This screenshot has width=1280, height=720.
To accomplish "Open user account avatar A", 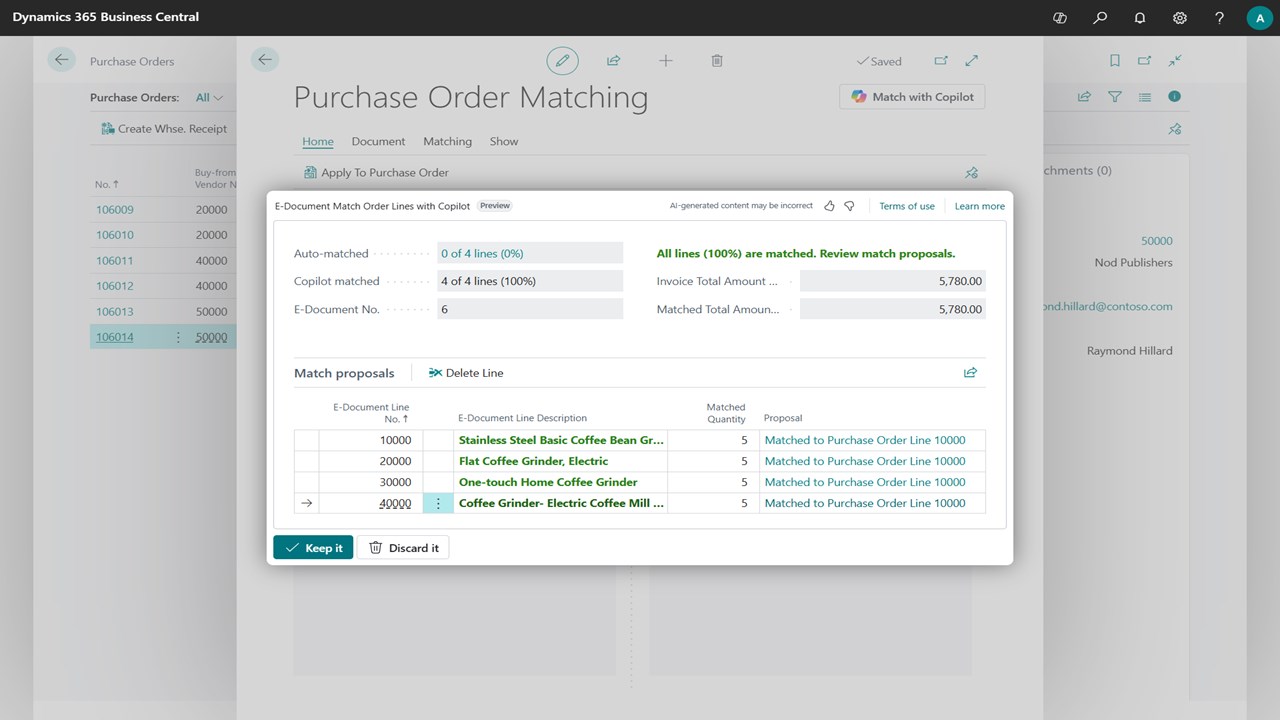I will [x=1259, y=18].
